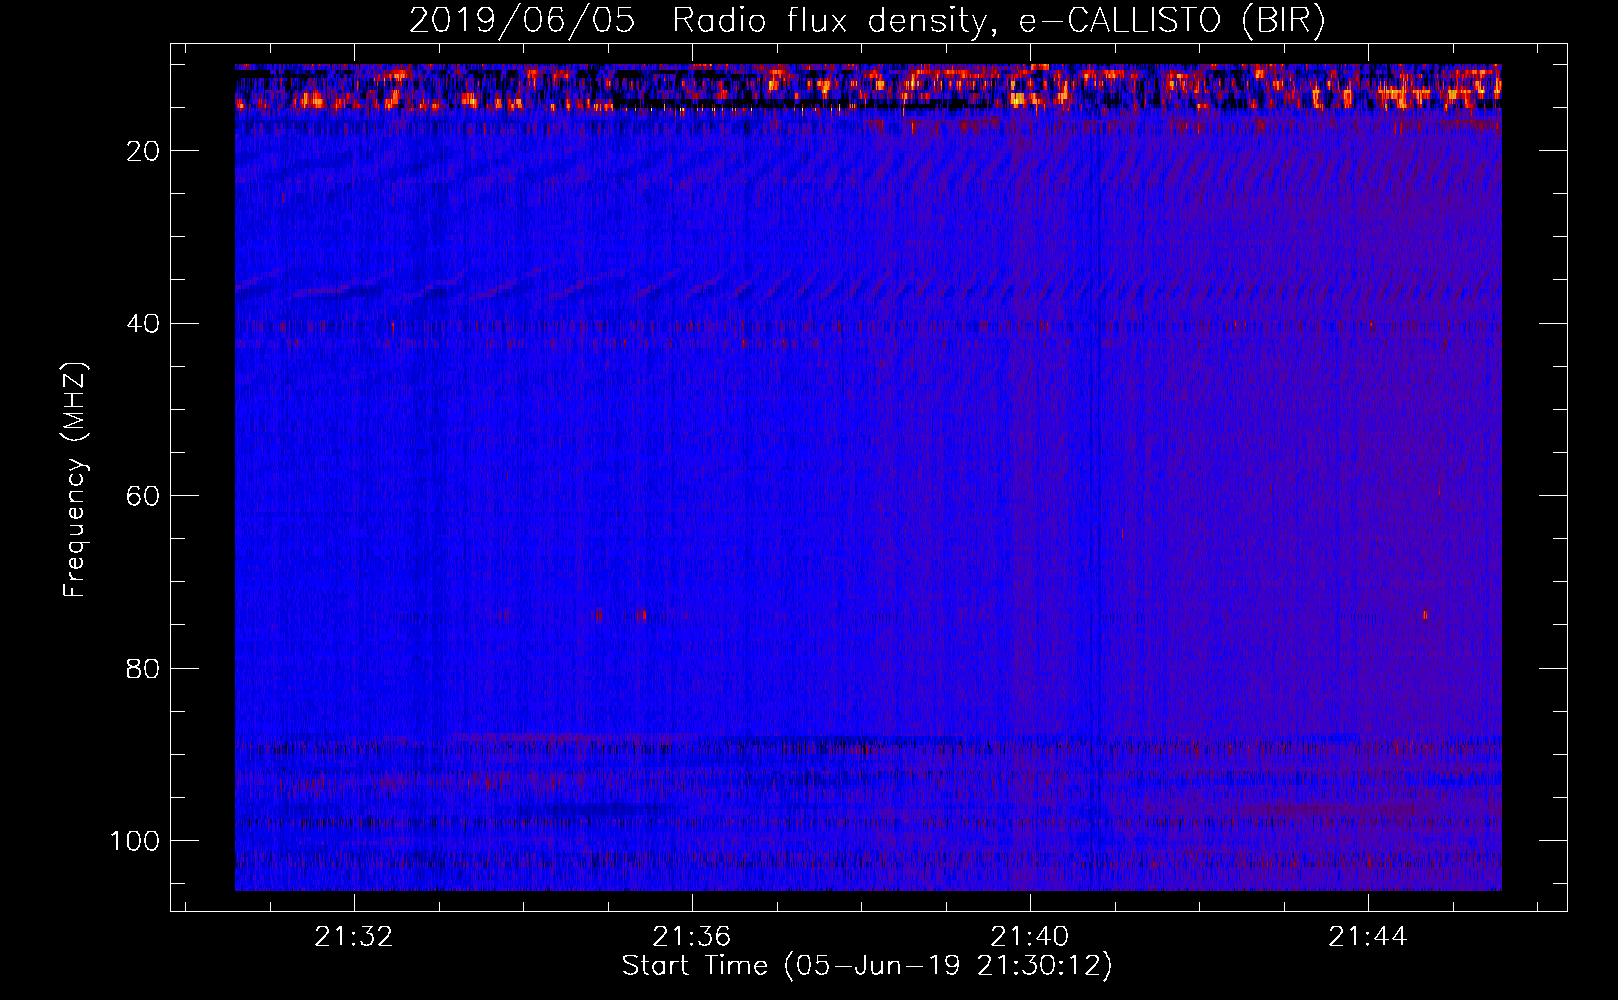1618x1000 pixels.
Task: Click the 21:32 time tick label
Action: [354, 937]
